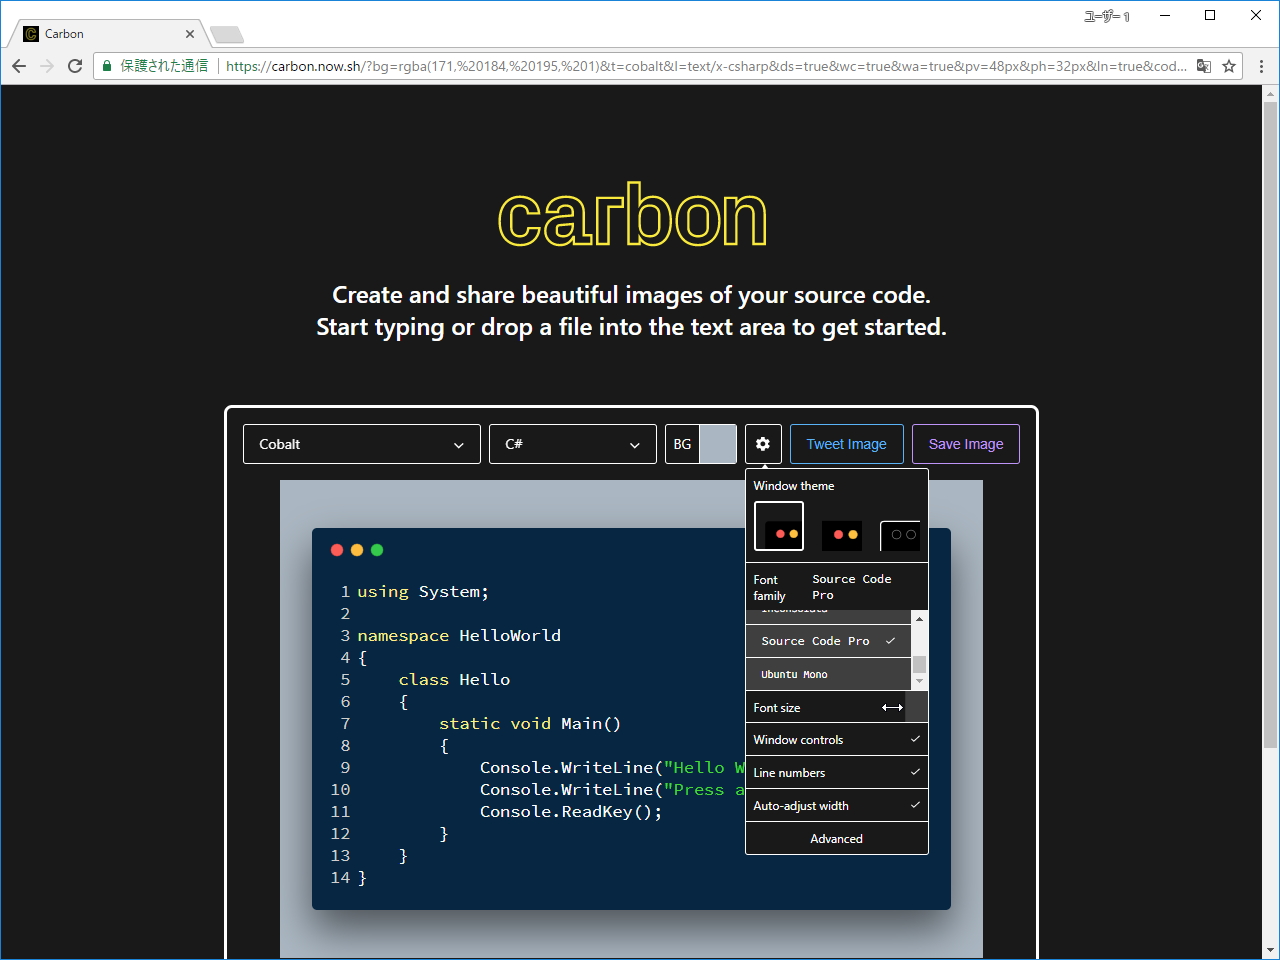Click the browser back arrow
Screen dimensions: 1280x960
point(19,66)
